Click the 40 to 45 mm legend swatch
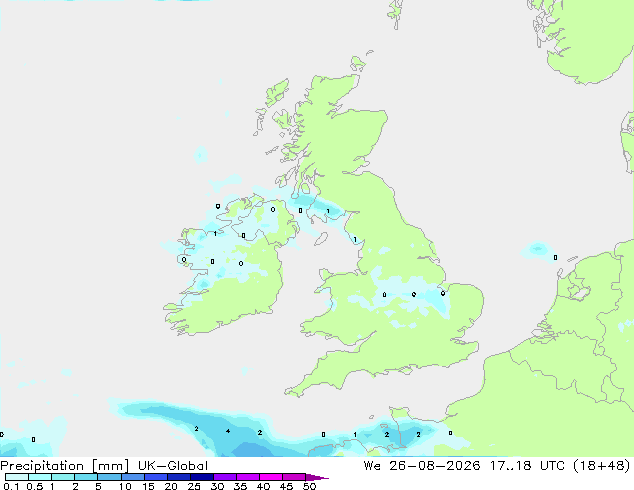 coord(271,477)
